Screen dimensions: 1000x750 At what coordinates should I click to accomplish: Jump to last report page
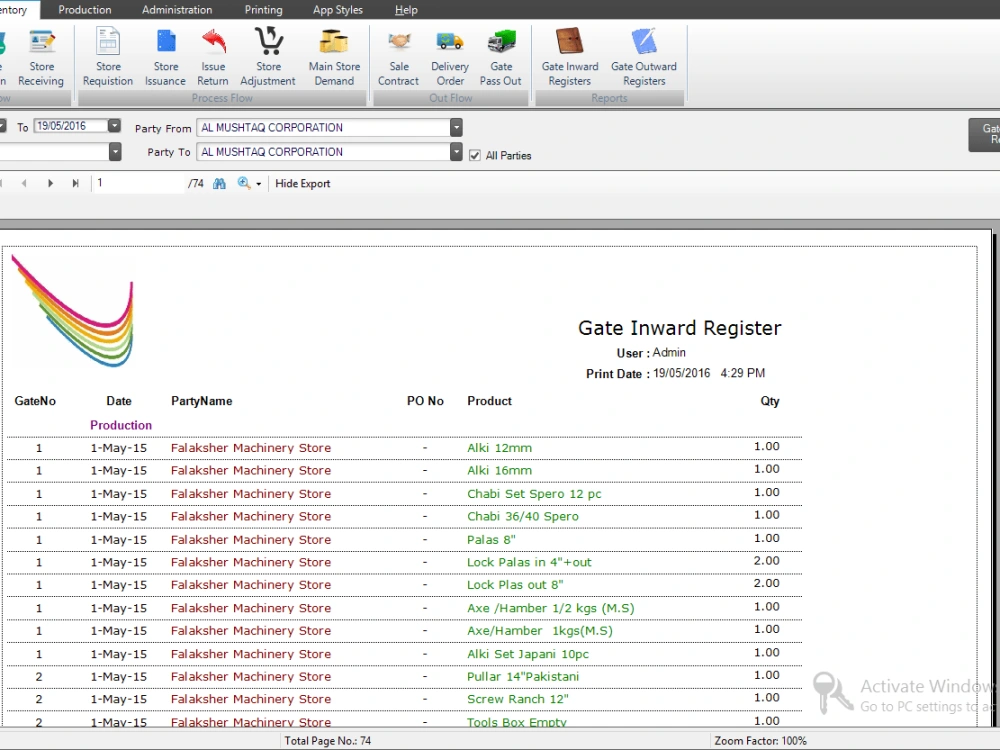click(75, 184)
